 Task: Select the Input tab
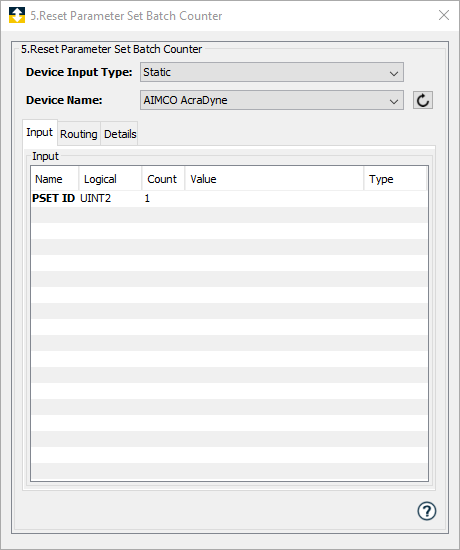(40, 133)
